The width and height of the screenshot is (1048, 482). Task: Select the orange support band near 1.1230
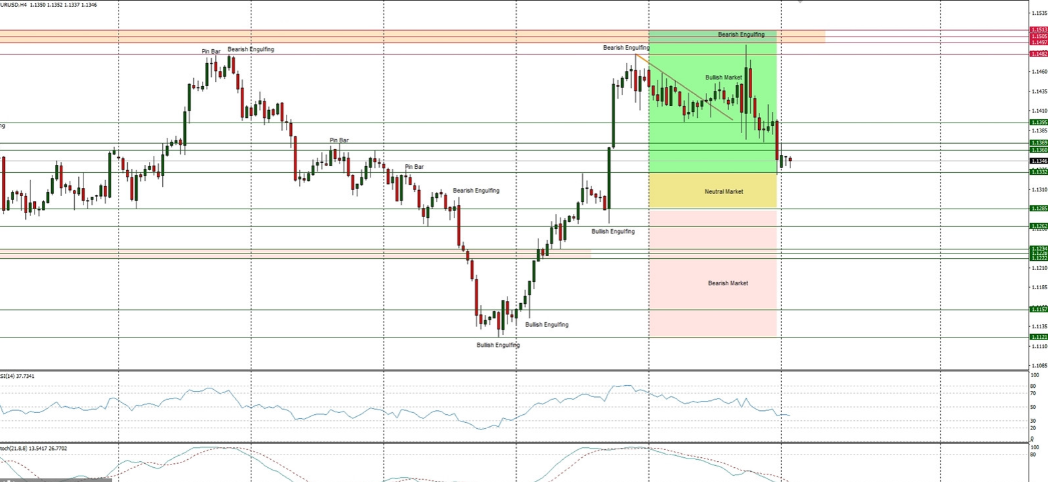(x=300, y=253)
